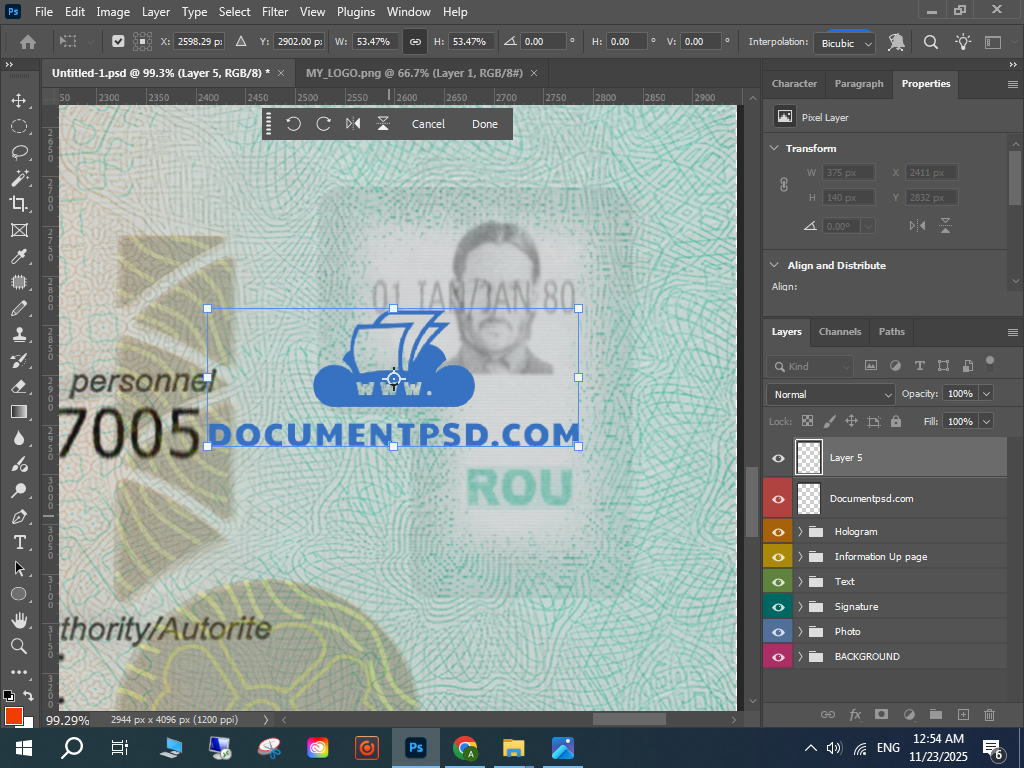Toggle visibility of the Hologram group
1024x768 pixels.
778,532
